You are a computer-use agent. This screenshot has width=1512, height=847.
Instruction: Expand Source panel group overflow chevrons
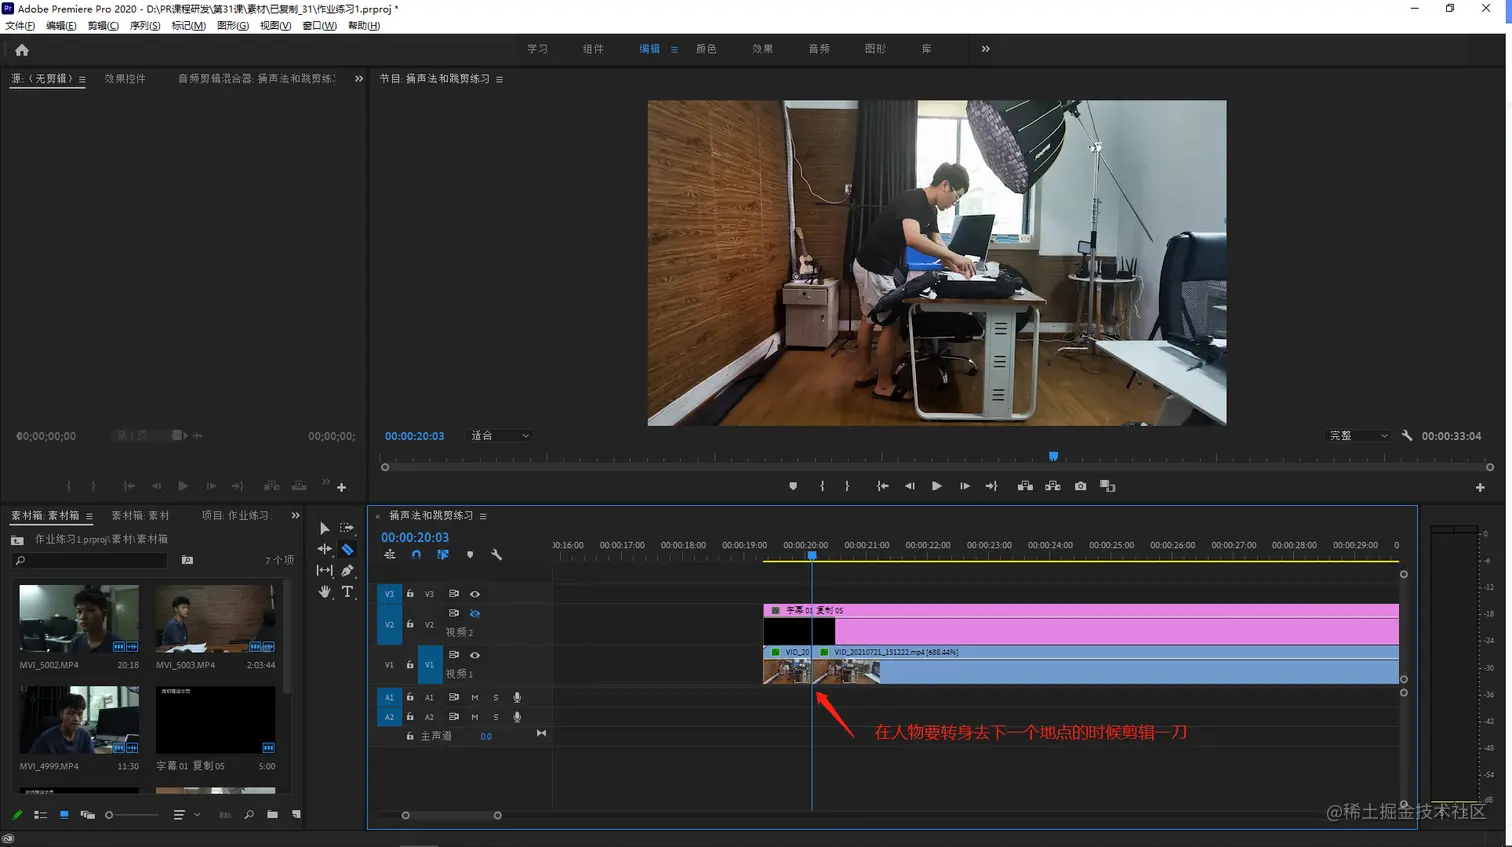coord(359,79)
